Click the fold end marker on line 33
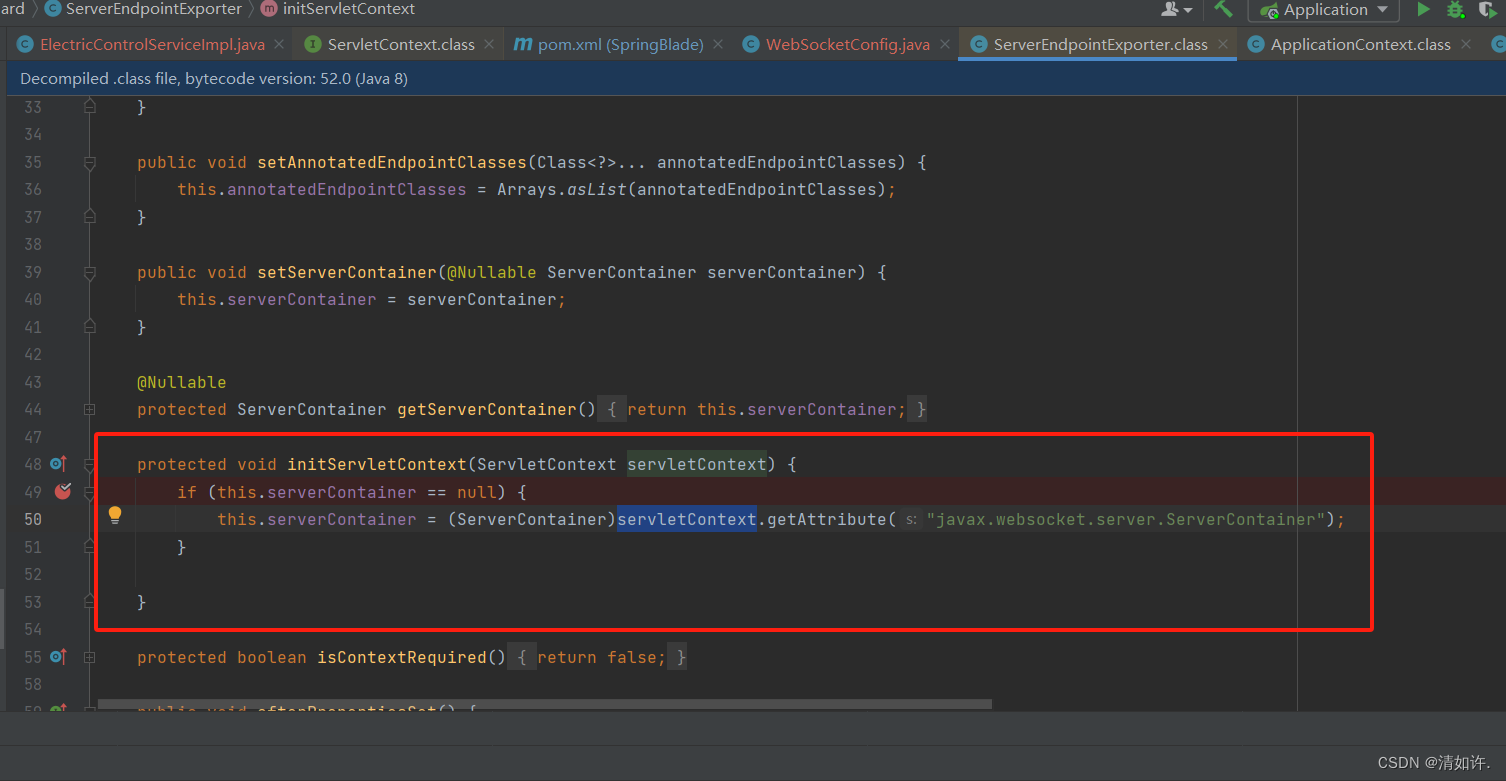Viewport: 1506px width, 781px height. point(90,106)
